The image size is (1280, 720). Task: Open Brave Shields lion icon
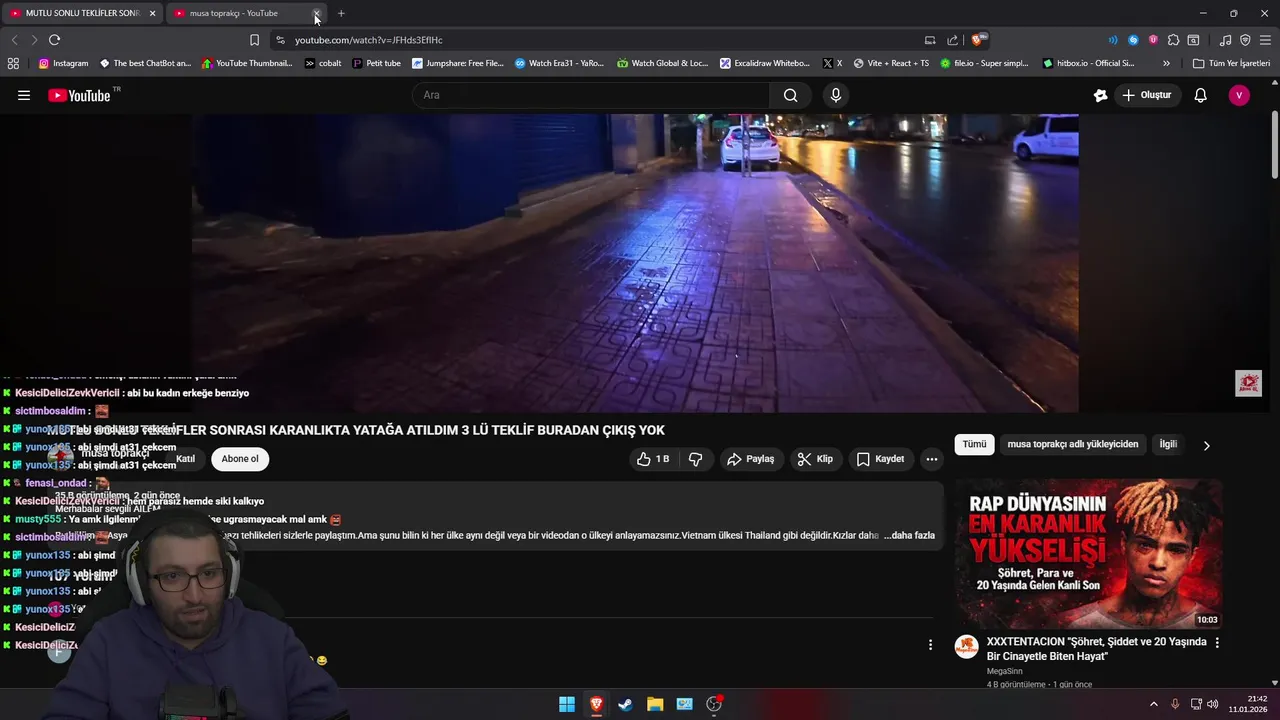pyautogui.click(x=978, y=40)
